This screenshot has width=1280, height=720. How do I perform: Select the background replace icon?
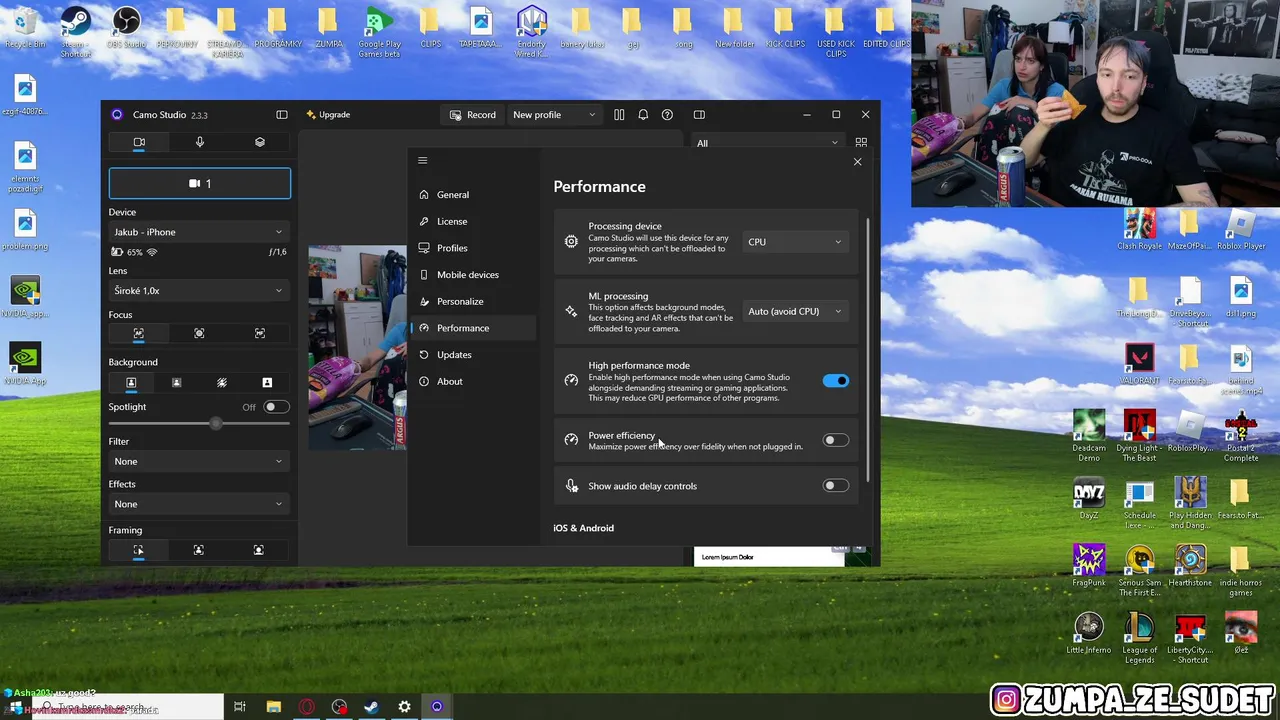(267, 383)
